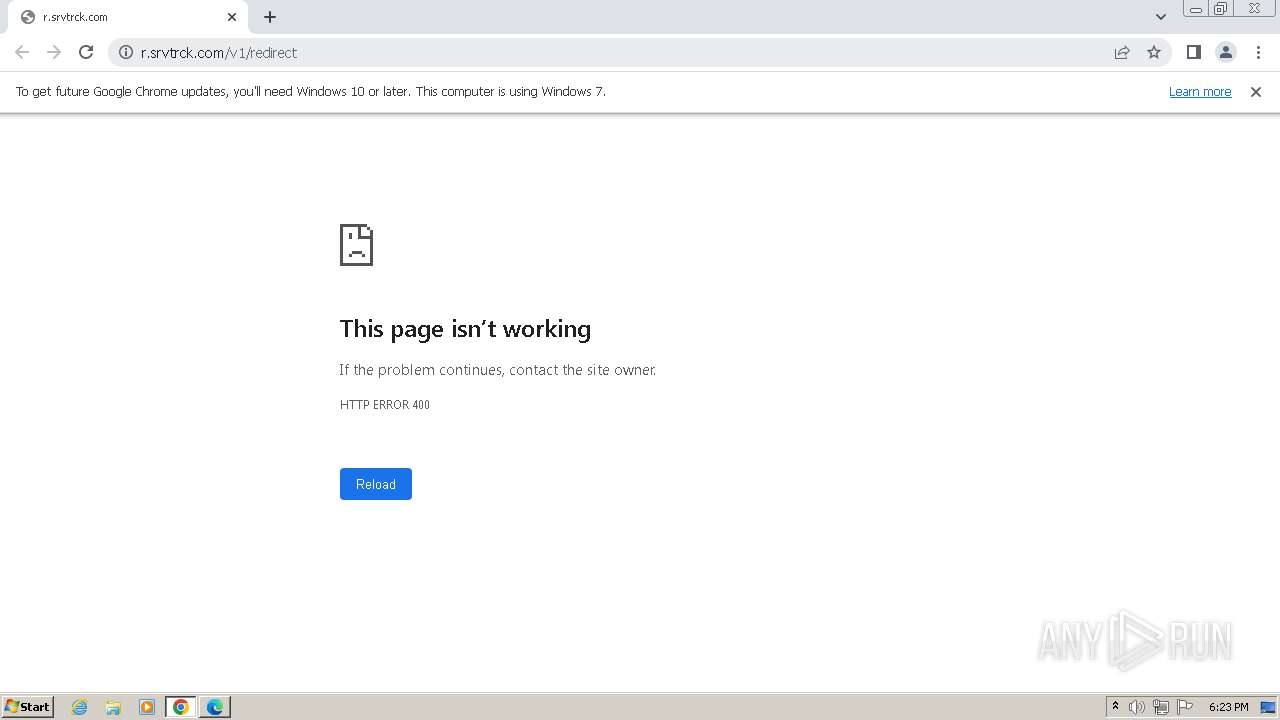This screenshot has height=720, width=1280.
Task: Show hidden system tray icons
Action: (x=1115, y=707)
